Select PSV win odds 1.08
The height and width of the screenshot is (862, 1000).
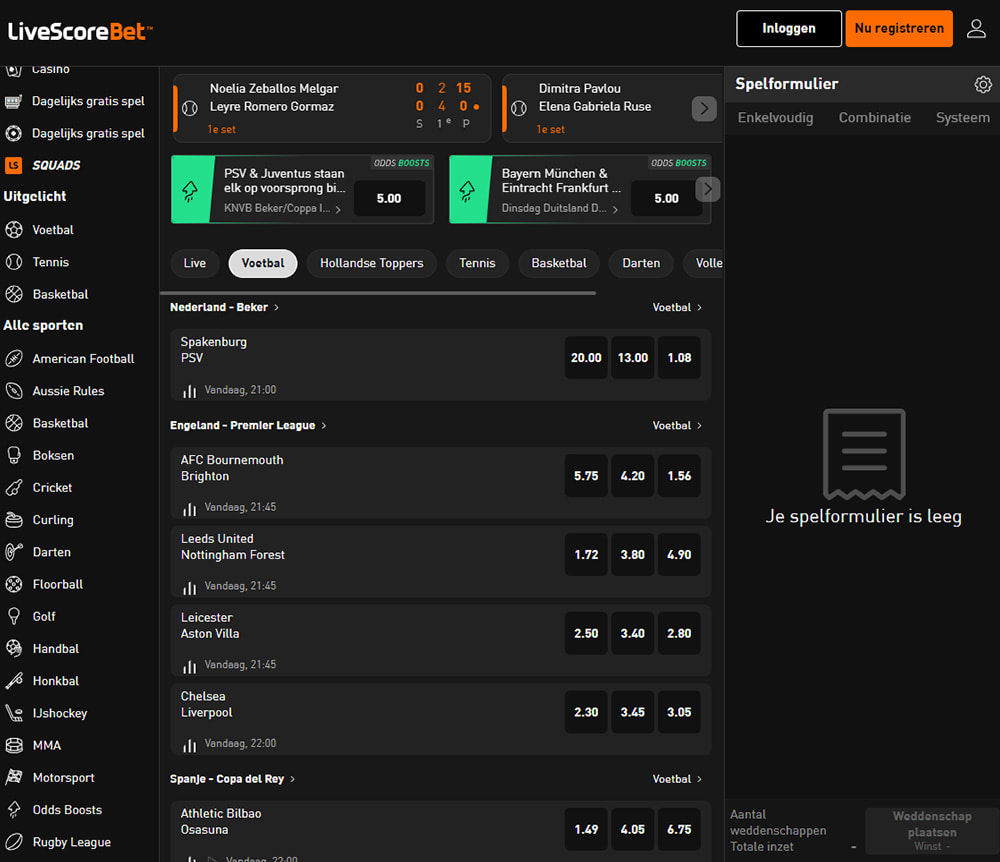click(x=679, y=358)
